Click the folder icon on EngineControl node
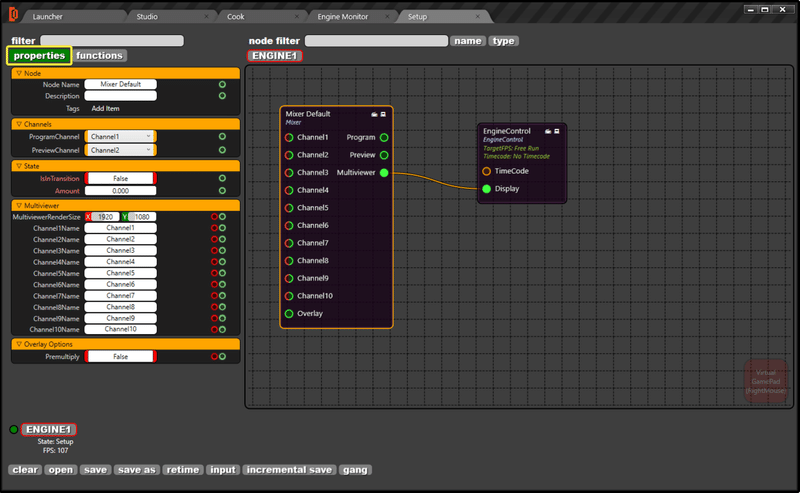Screen dimensions: 800x493 [x=548, y=132]
